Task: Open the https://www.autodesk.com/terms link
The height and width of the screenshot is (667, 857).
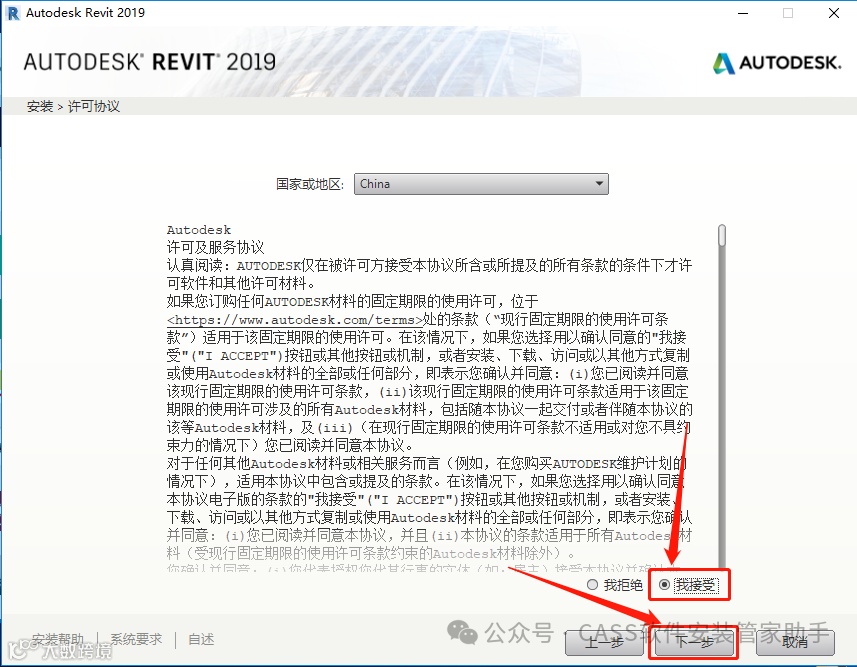Action: [295, 320]
